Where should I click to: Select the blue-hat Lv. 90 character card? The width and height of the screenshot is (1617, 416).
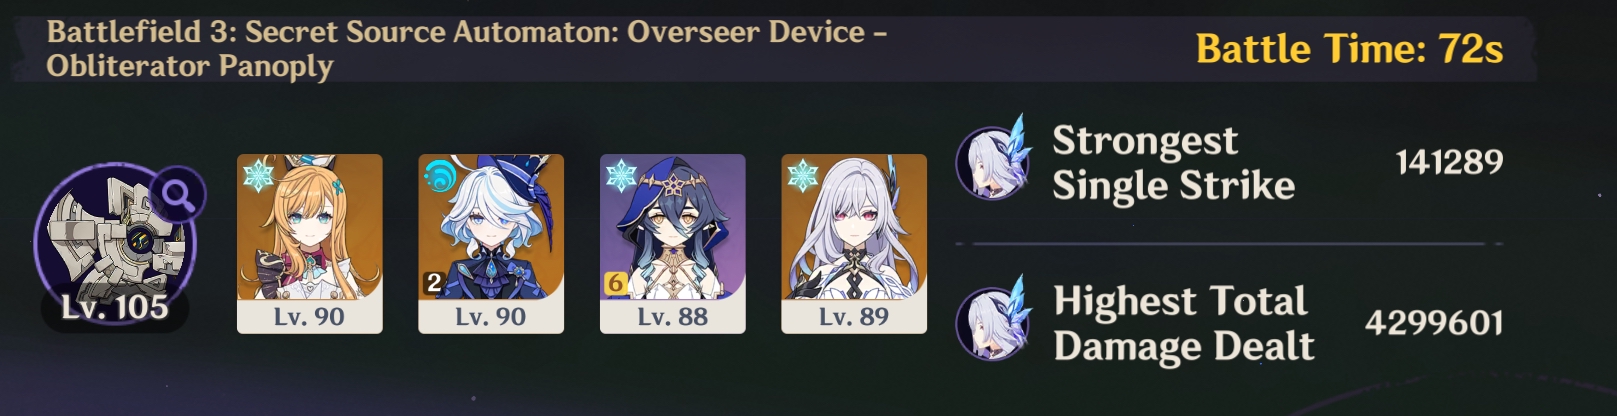click(491, 243)
